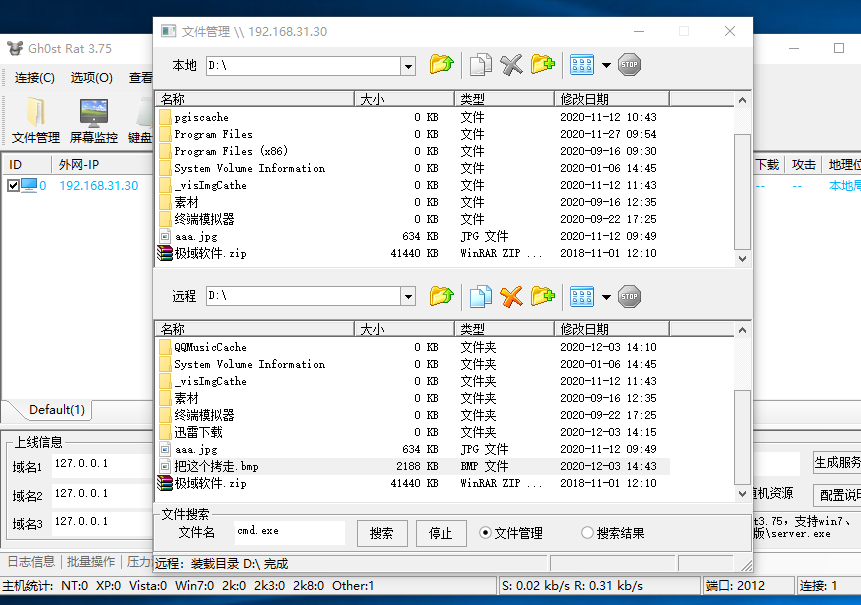Screen dimensions: 861x605
Task: Open 连接(C) menu in Gh0st Rat
Action: [x=35, y=78]
